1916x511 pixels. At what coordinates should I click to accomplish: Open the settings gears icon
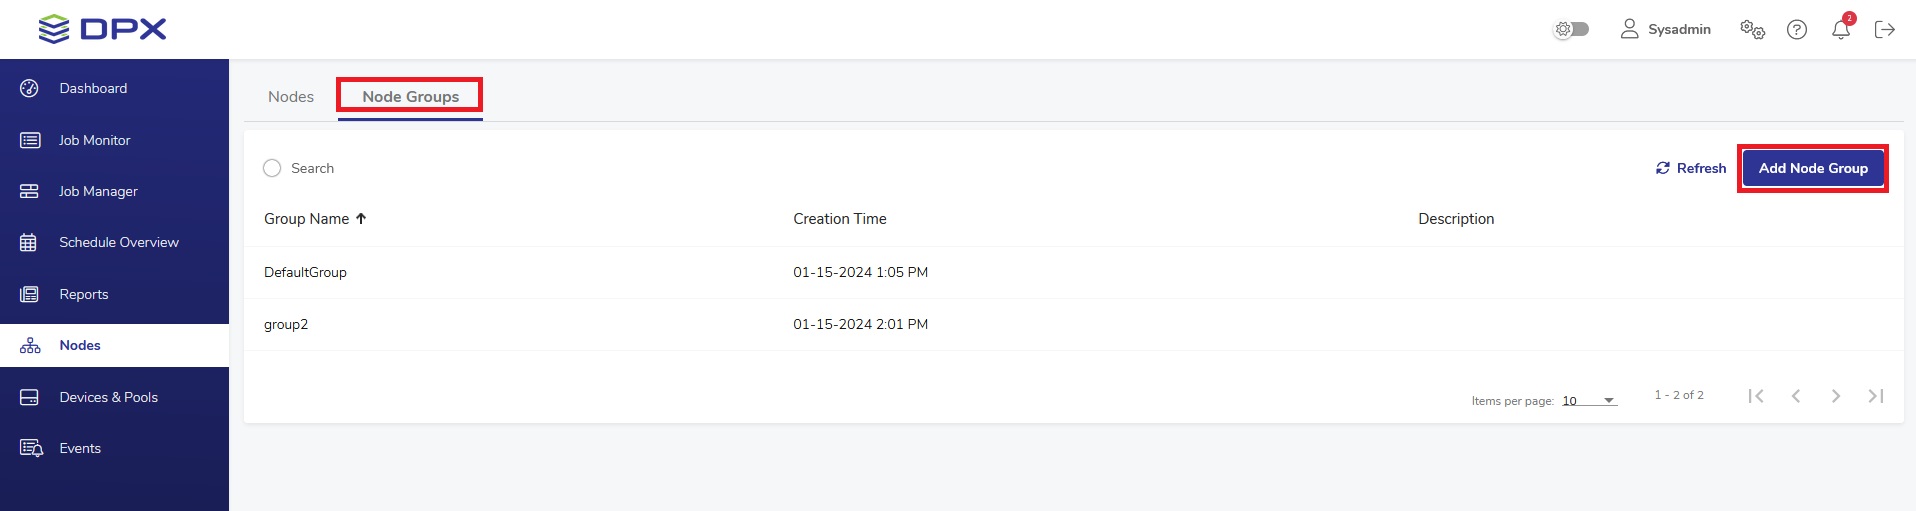(1752, 29)
